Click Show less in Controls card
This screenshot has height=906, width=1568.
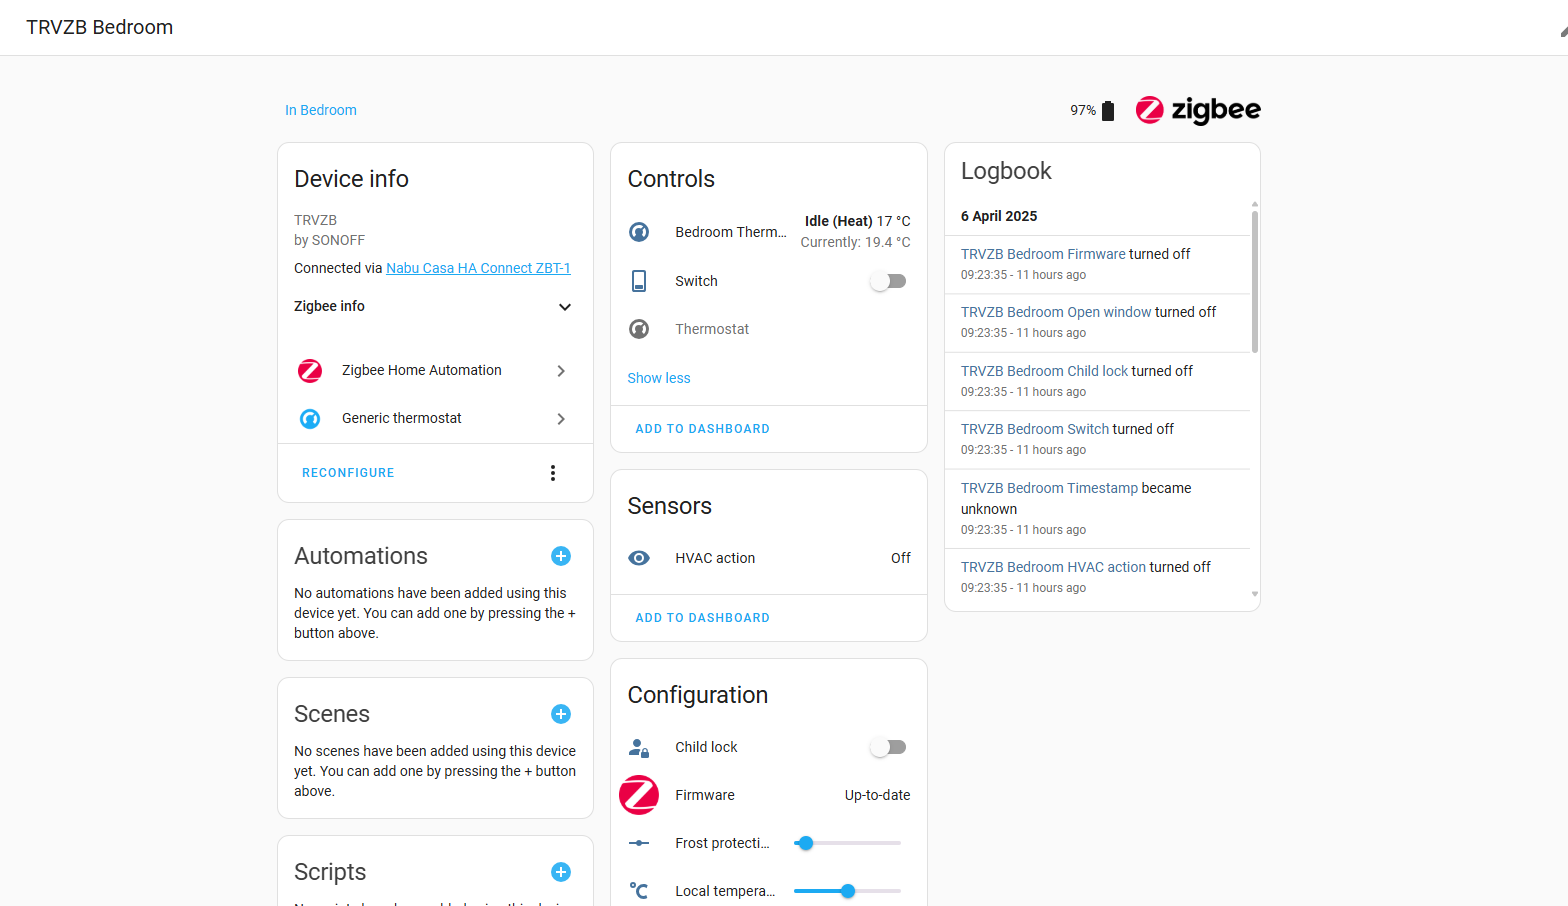(x=659, y=378)
